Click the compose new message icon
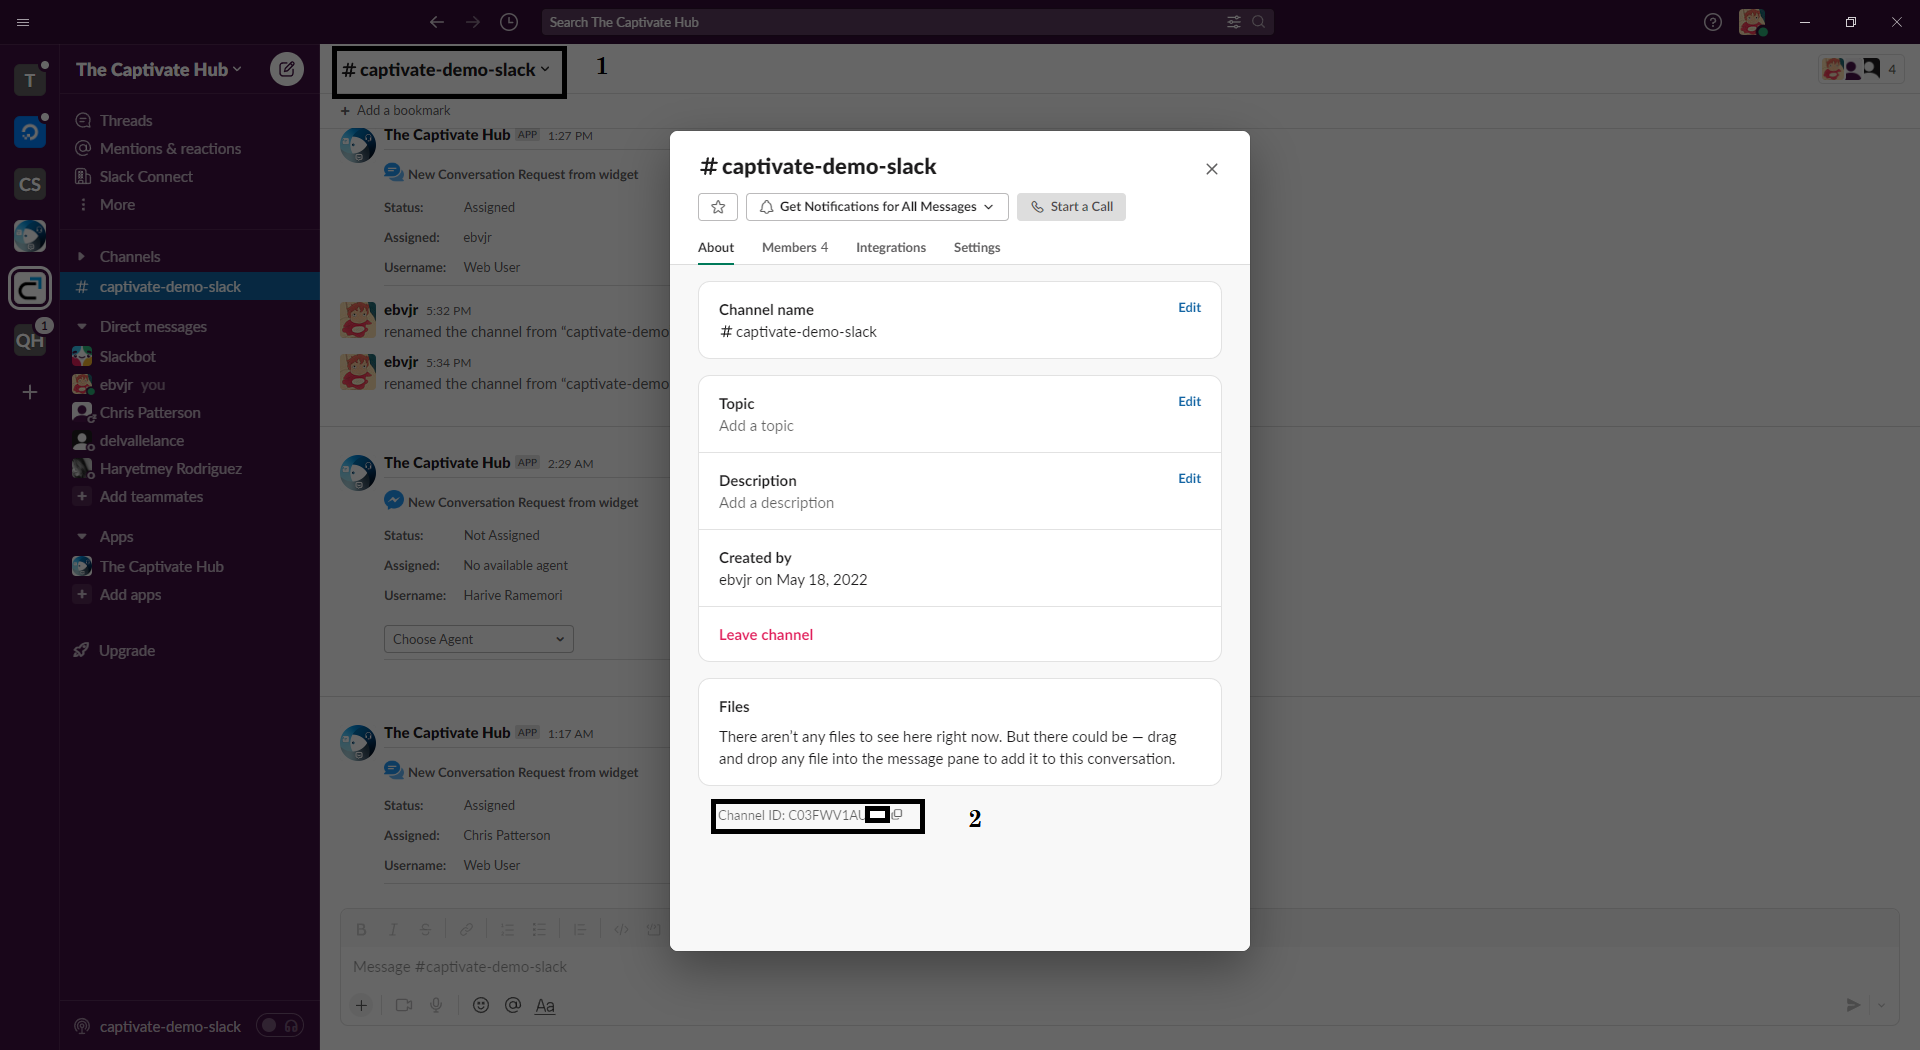The width and height of the screenshot is (1920, 1050). tap(287, 69)
